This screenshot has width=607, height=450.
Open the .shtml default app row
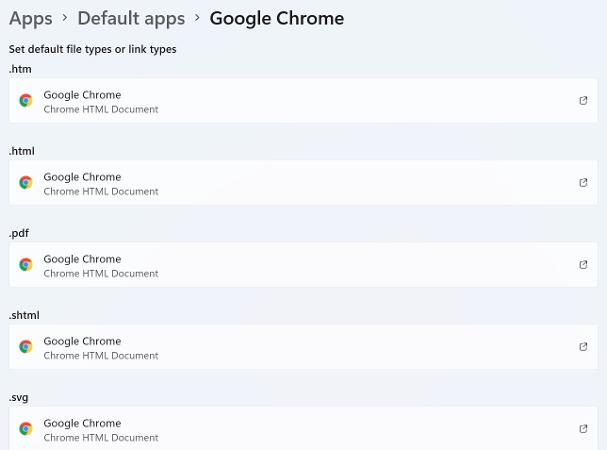[303, 347]
